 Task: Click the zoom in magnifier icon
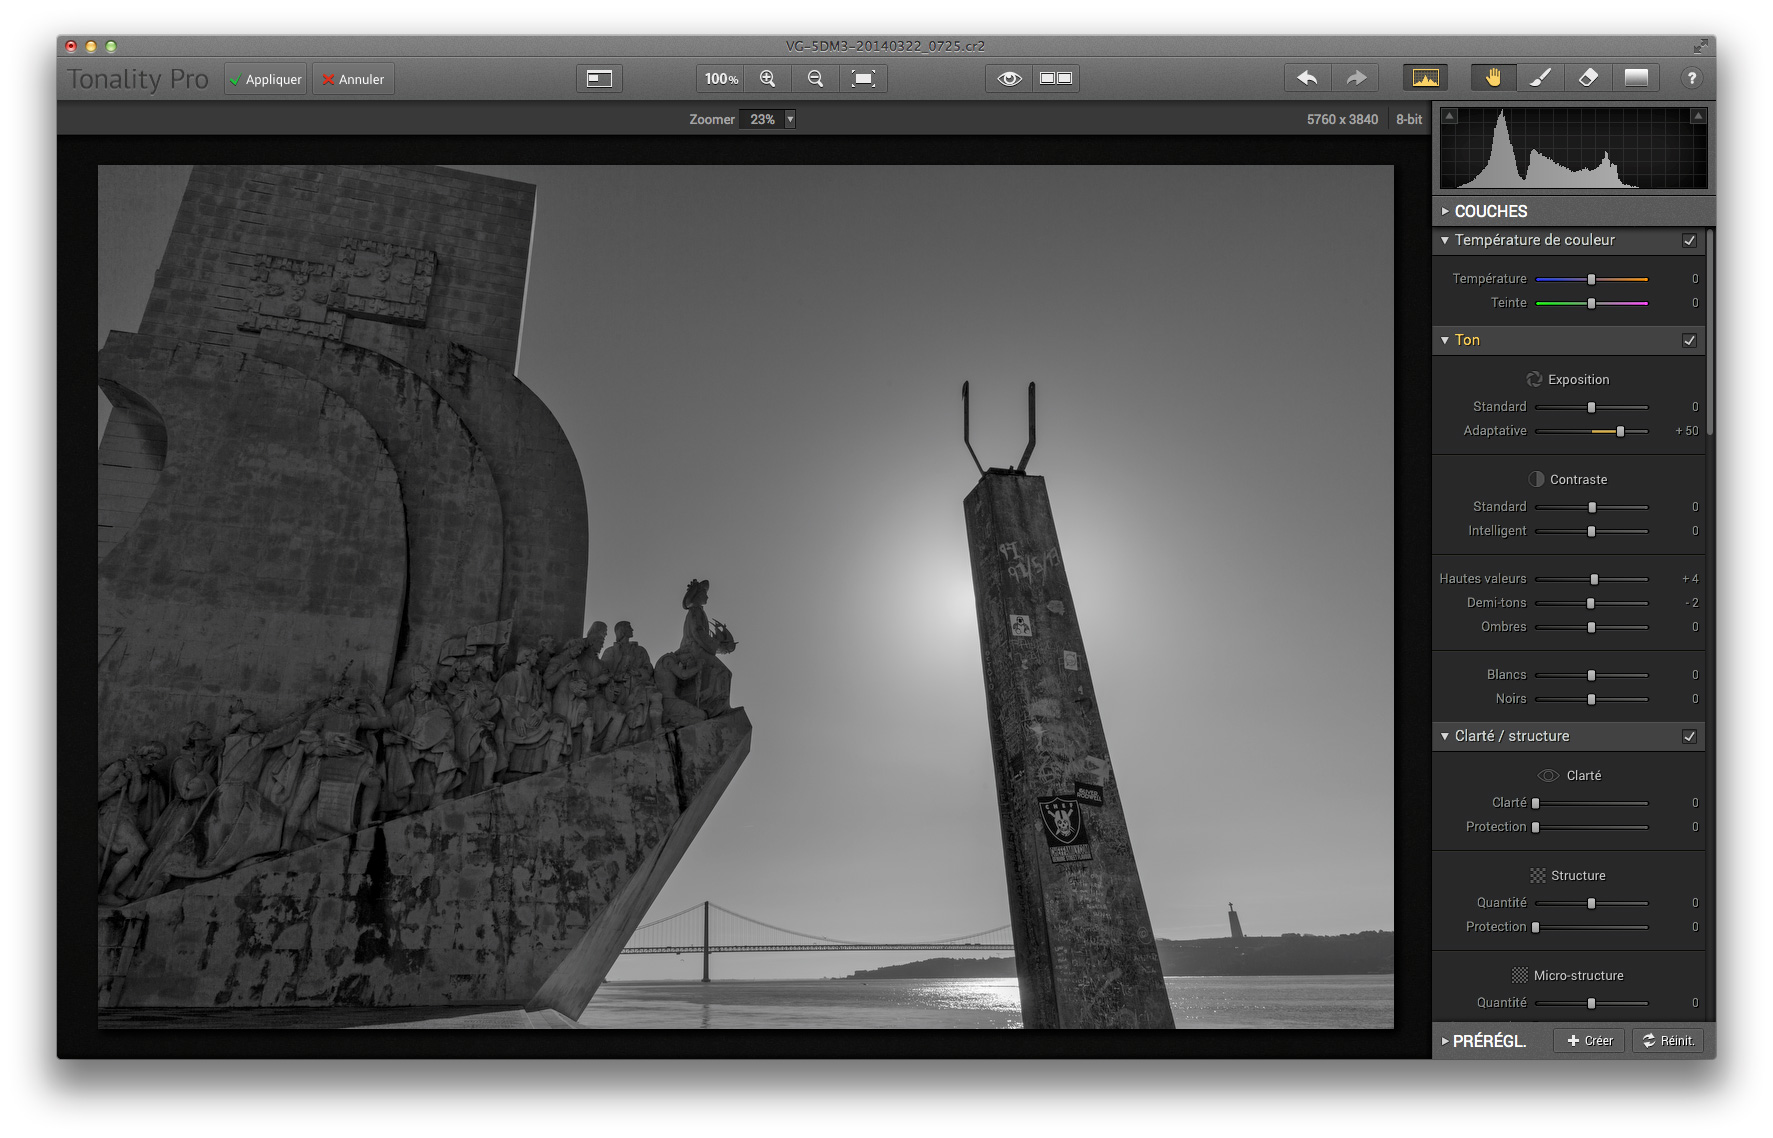click(768, 78)
